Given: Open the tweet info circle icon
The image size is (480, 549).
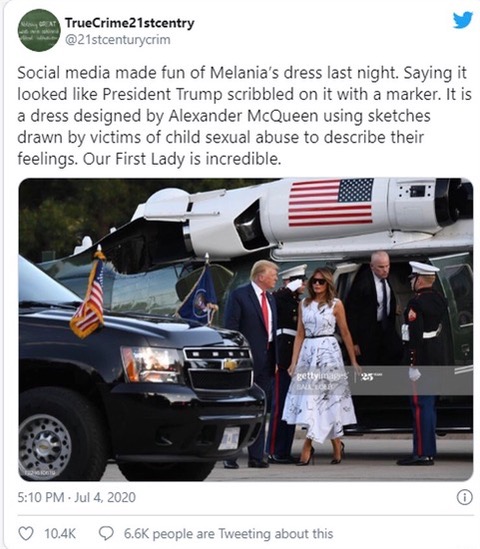Looking at the screenshot, I should 465,497.
